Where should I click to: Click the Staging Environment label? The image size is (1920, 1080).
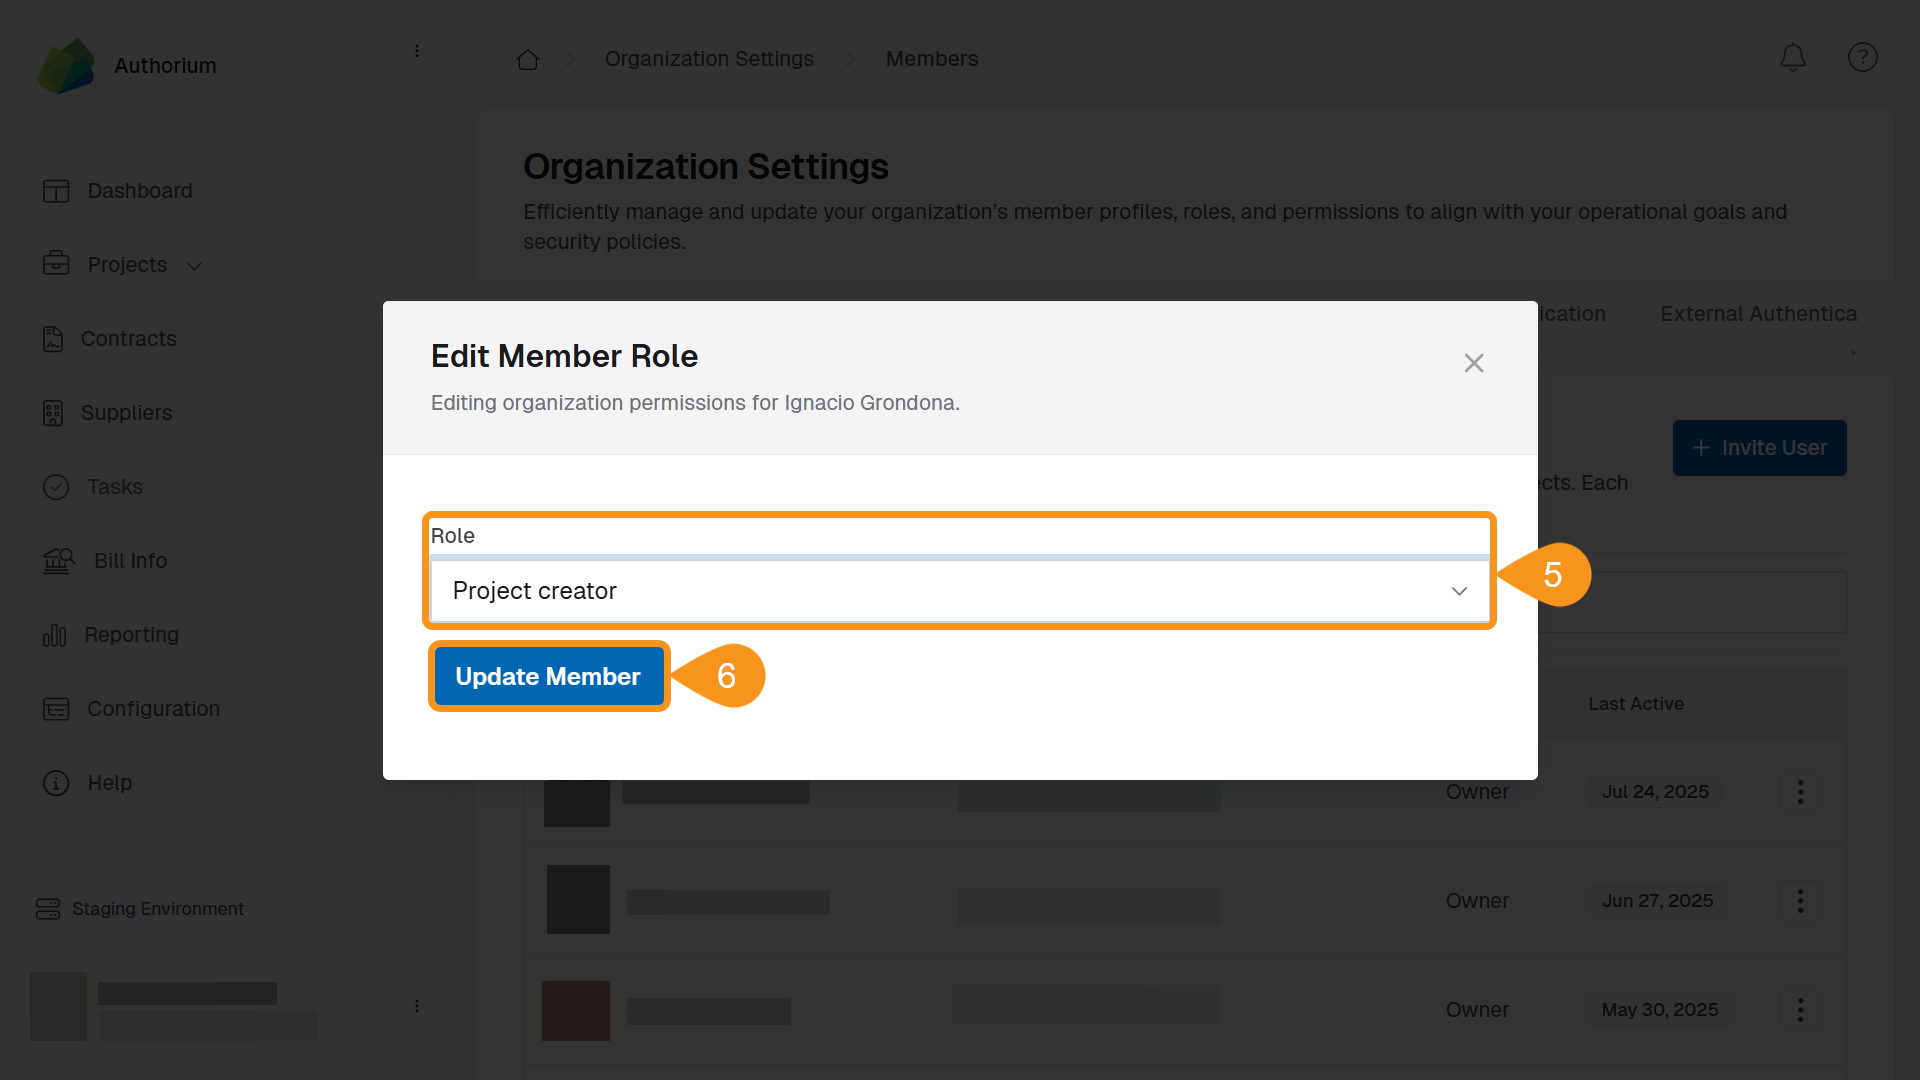point(157,908)
